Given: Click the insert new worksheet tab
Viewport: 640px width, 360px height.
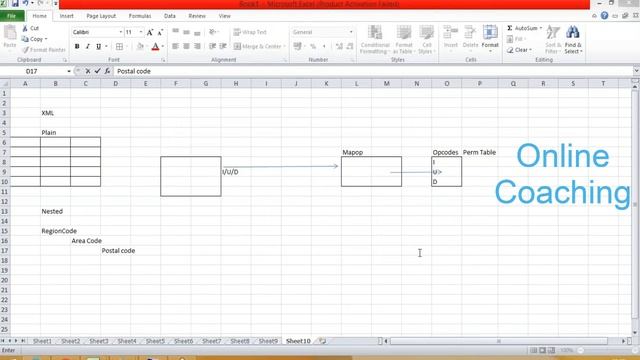Looking at the screenshot, I should [322, 341].
